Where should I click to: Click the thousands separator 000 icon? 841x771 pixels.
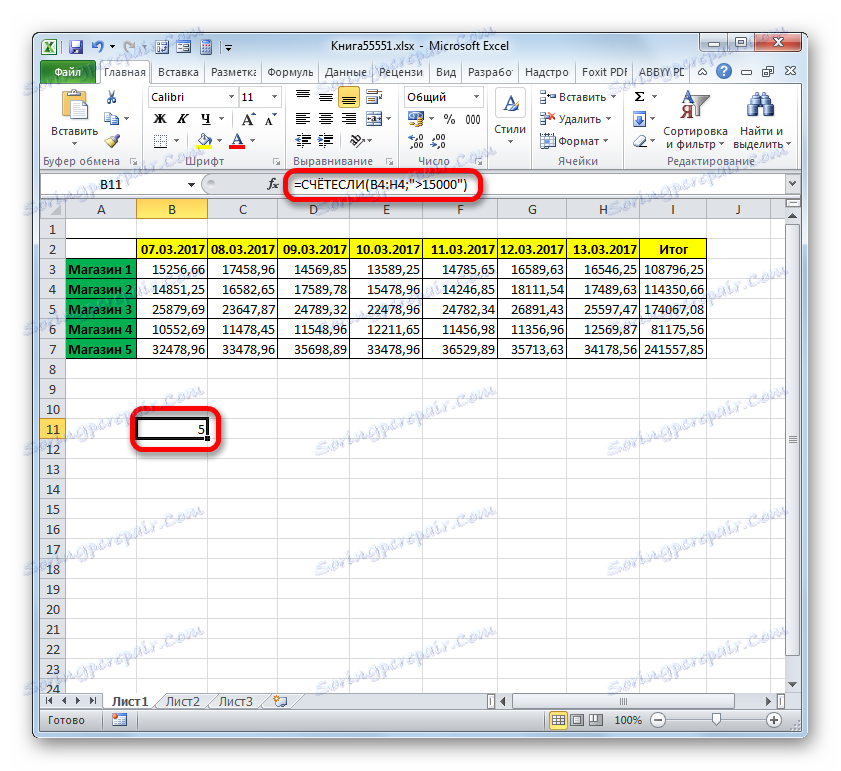coord(473,119)
